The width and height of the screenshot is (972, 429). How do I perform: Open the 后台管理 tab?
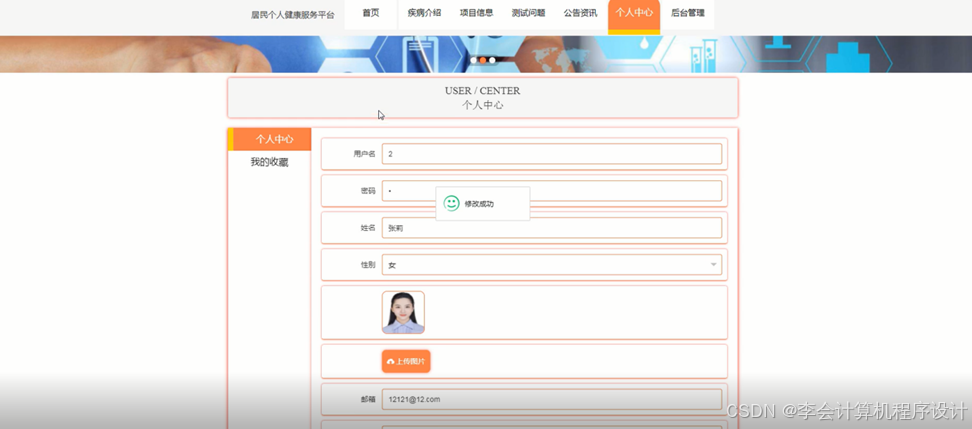tap(687, 14)
